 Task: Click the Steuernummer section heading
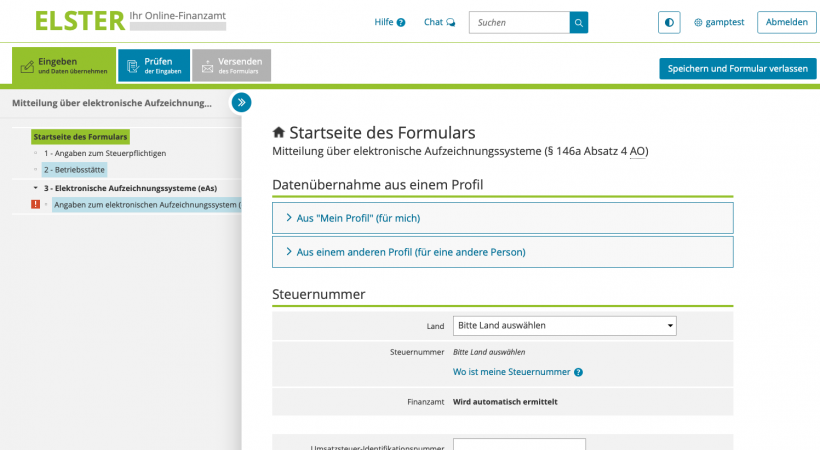coord(318,294)
